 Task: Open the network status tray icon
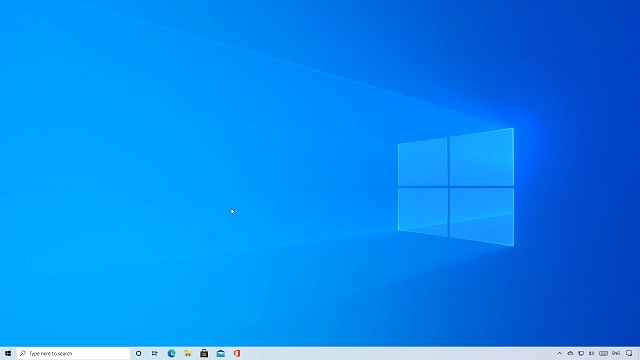(x=581, y=353)
